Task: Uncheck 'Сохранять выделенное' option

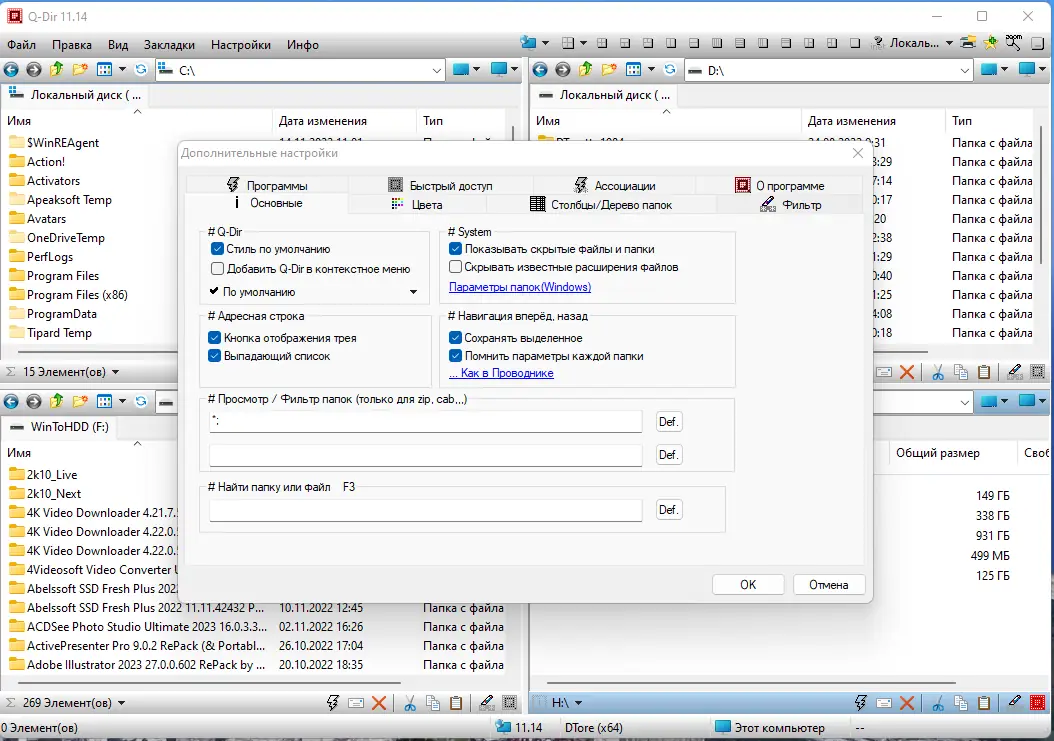Action: click(x=455, y=338)
